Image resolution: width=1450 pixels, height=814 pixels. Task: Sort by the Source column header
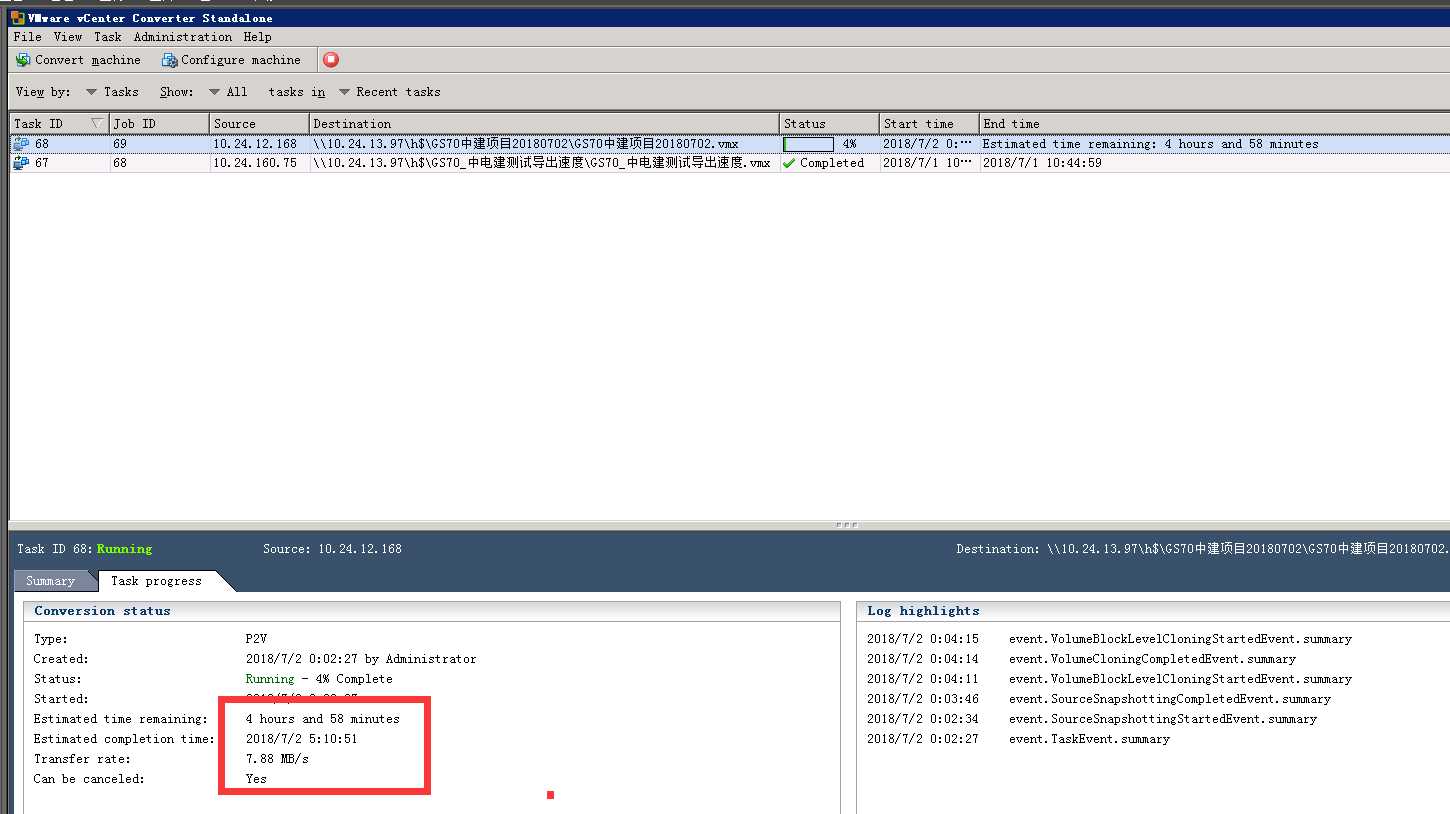pyautogui.click(x=259, y=124)
